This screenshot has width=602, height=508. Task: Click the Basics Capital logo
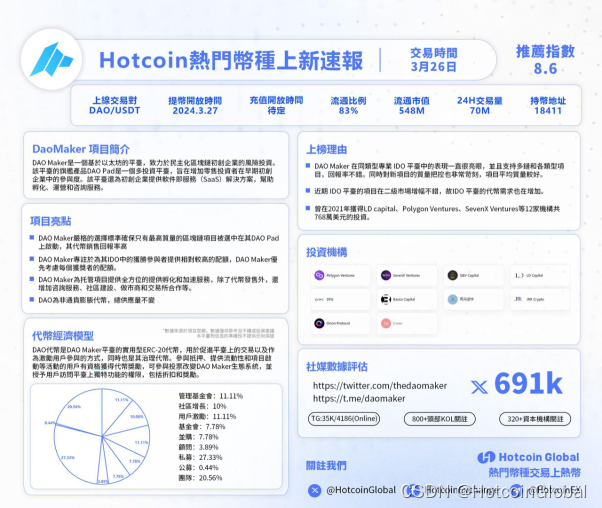386,300
